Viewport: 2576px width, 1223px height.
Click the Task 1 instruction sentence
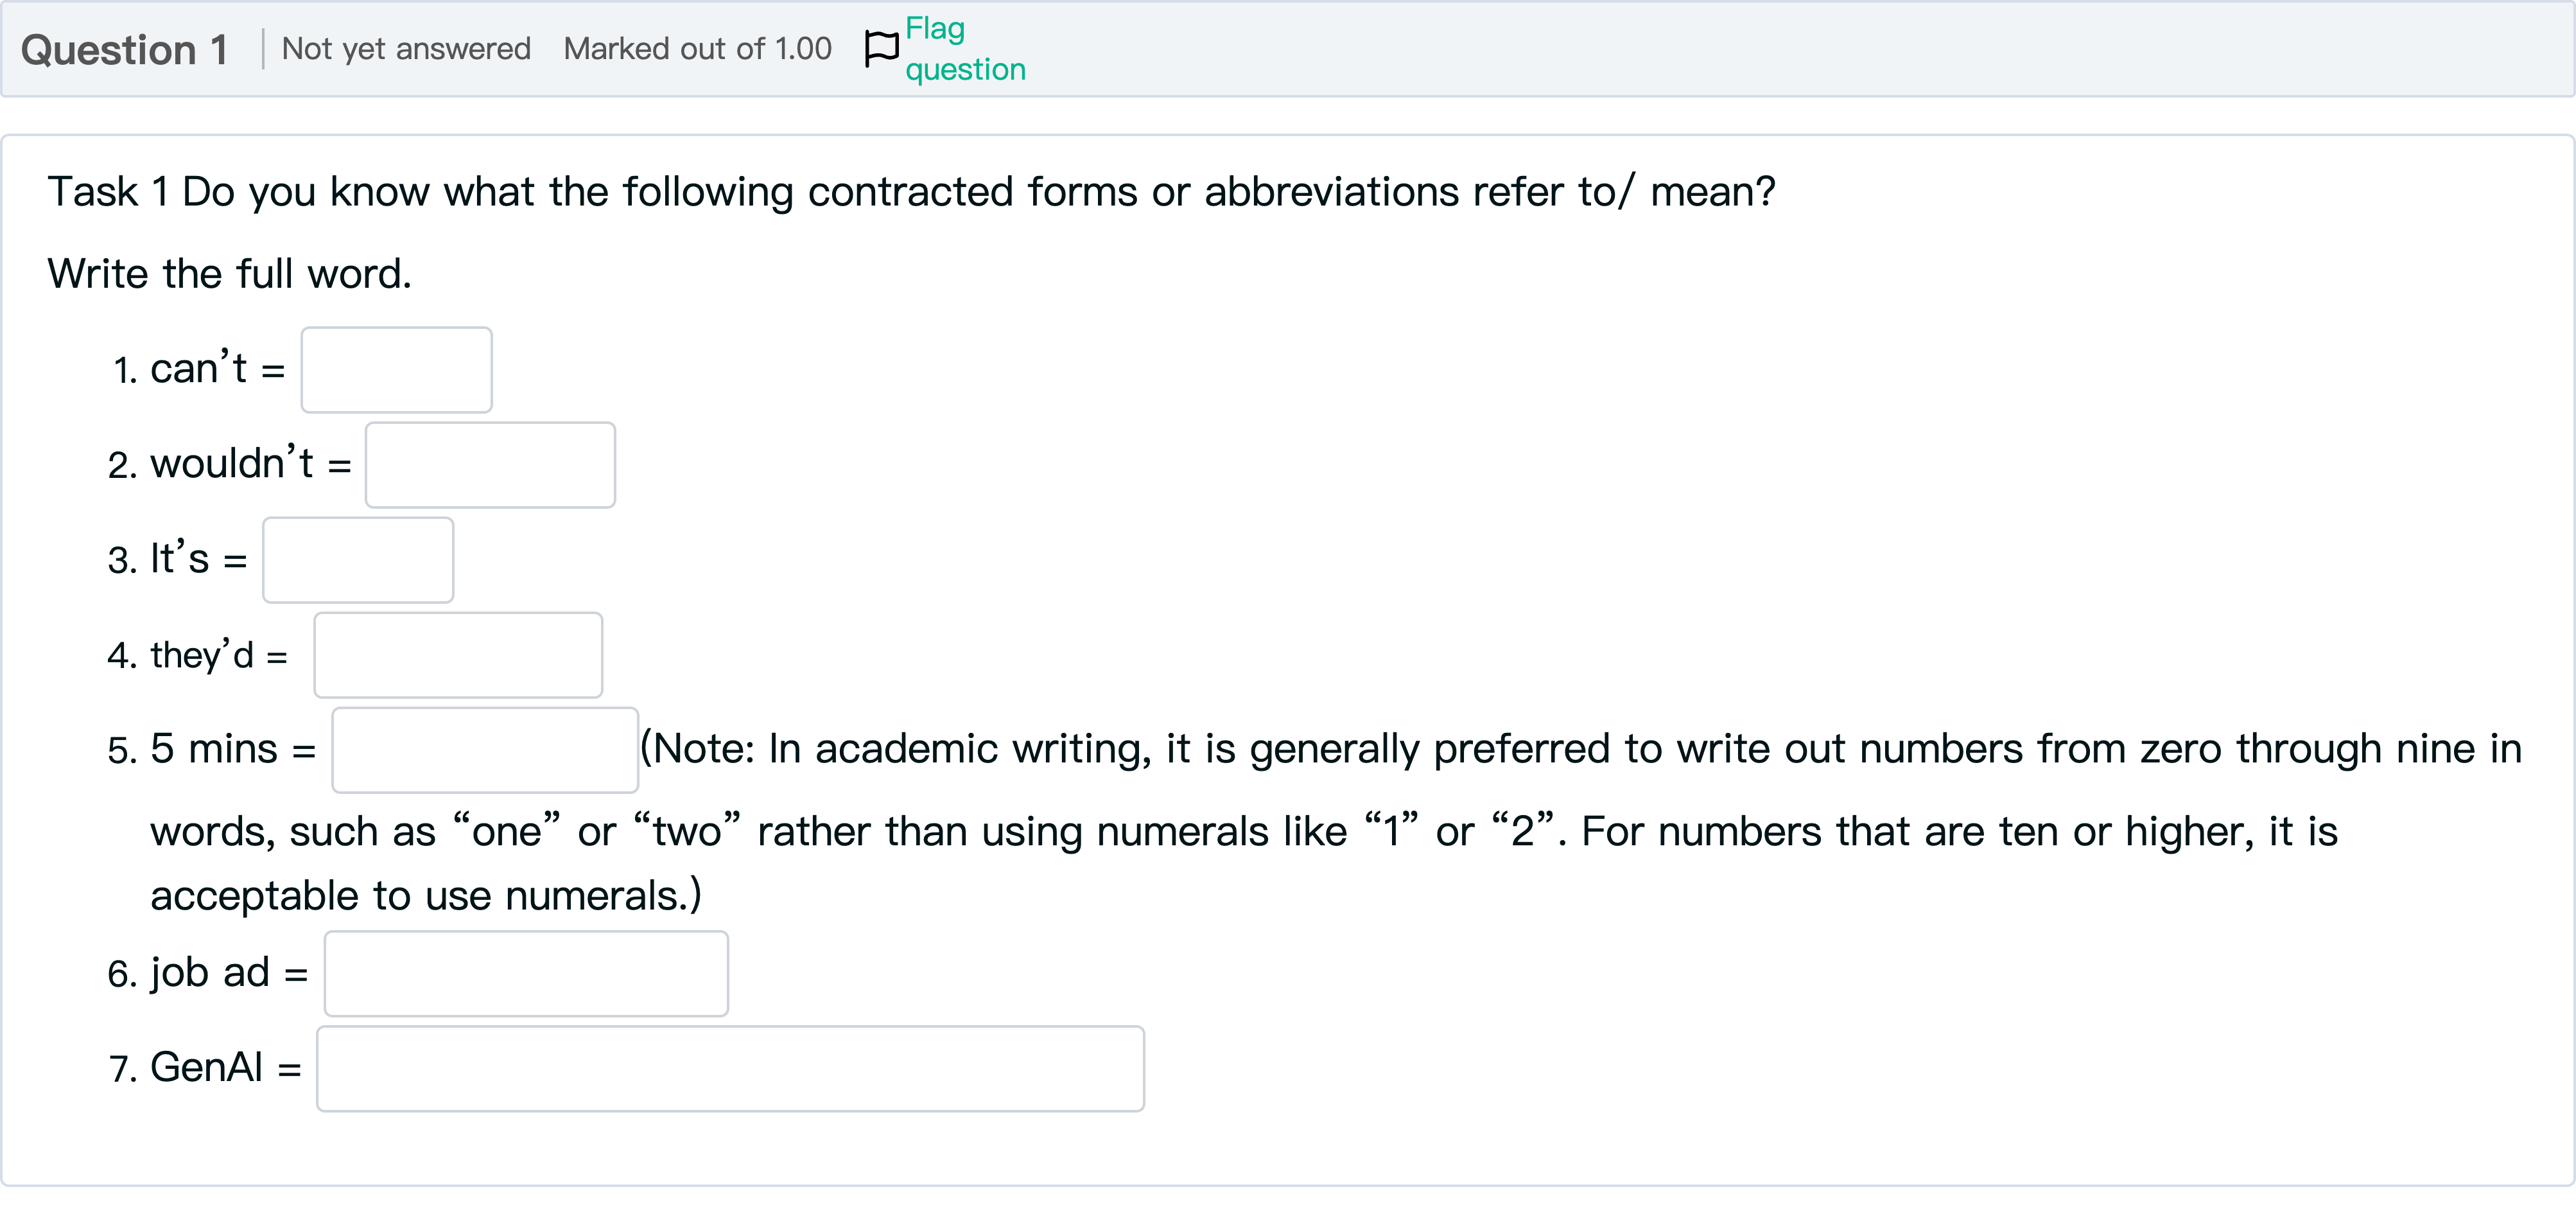point(910,192)
